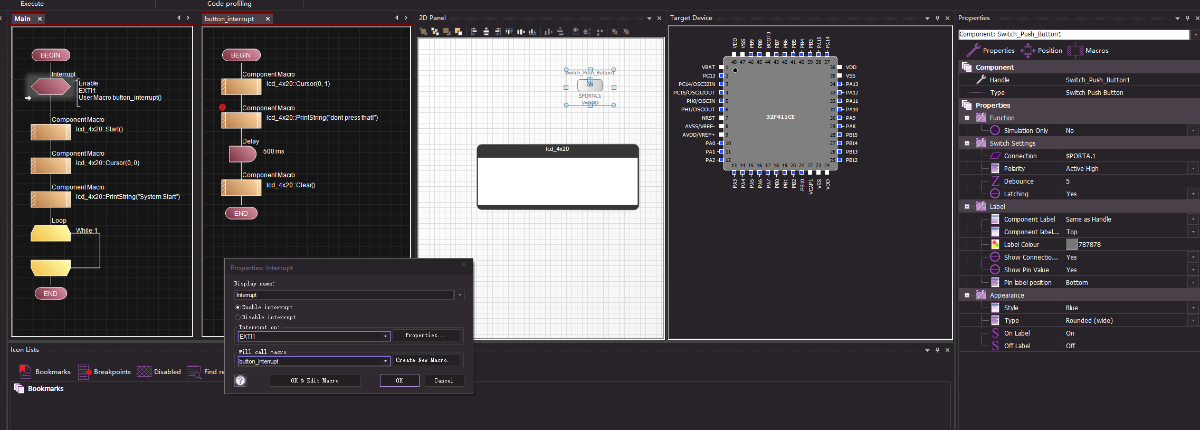Click Cancel in the Interrupt properties dialog

coord(444,381)
